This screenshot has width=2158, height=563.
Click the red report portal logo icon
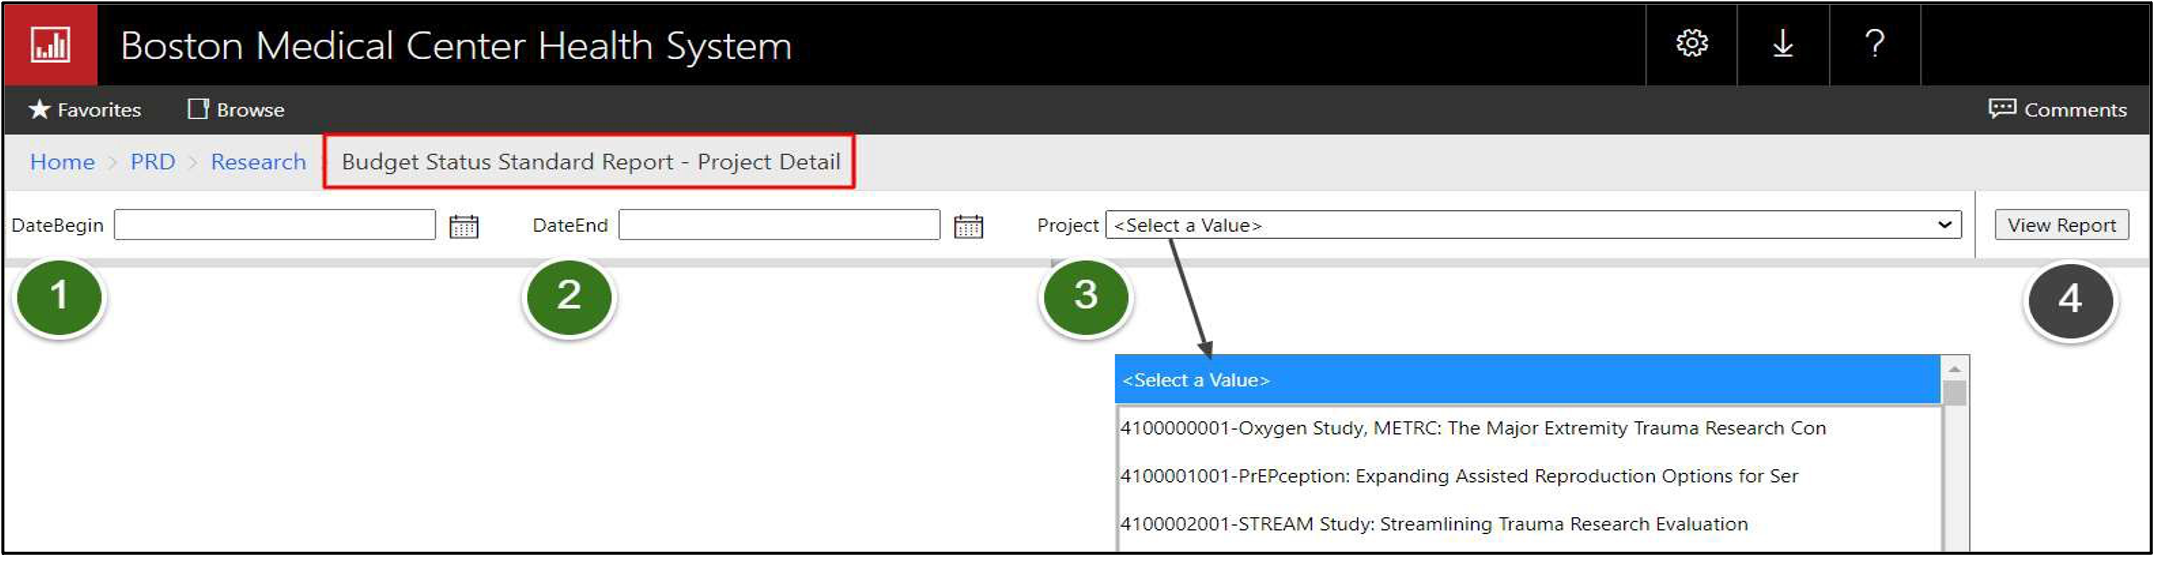coord(50,45)
